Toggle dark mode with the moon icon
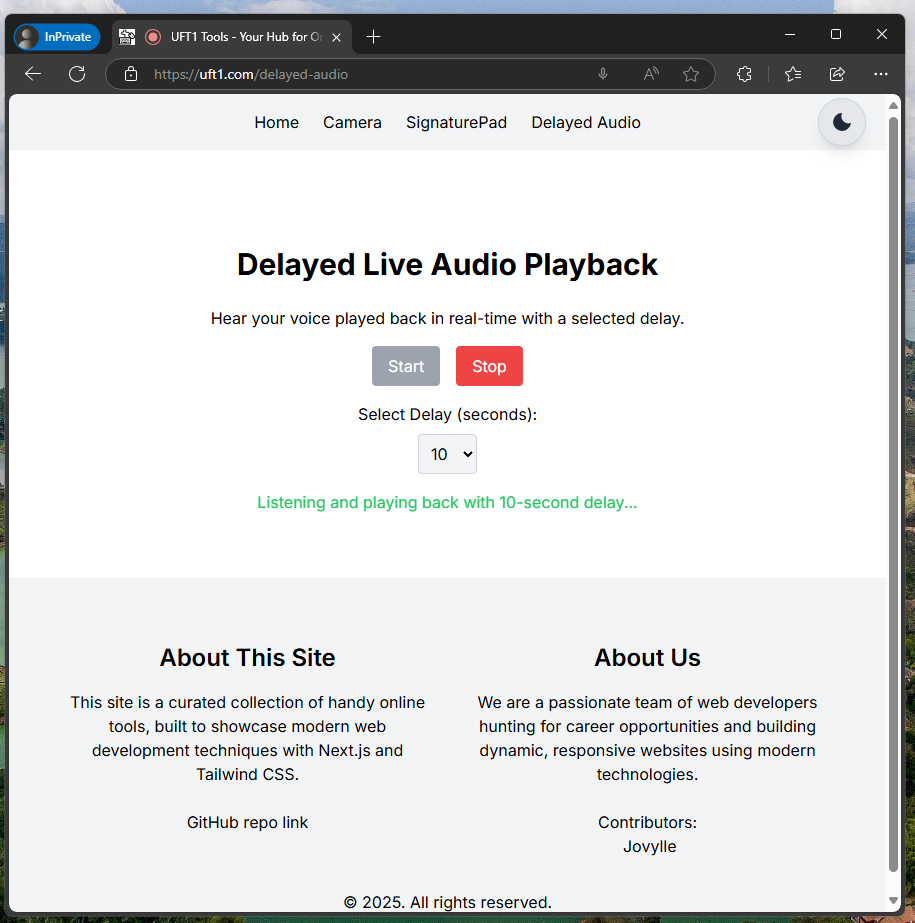Viewport: 915px width, 923px height. (x=841, y=122)
